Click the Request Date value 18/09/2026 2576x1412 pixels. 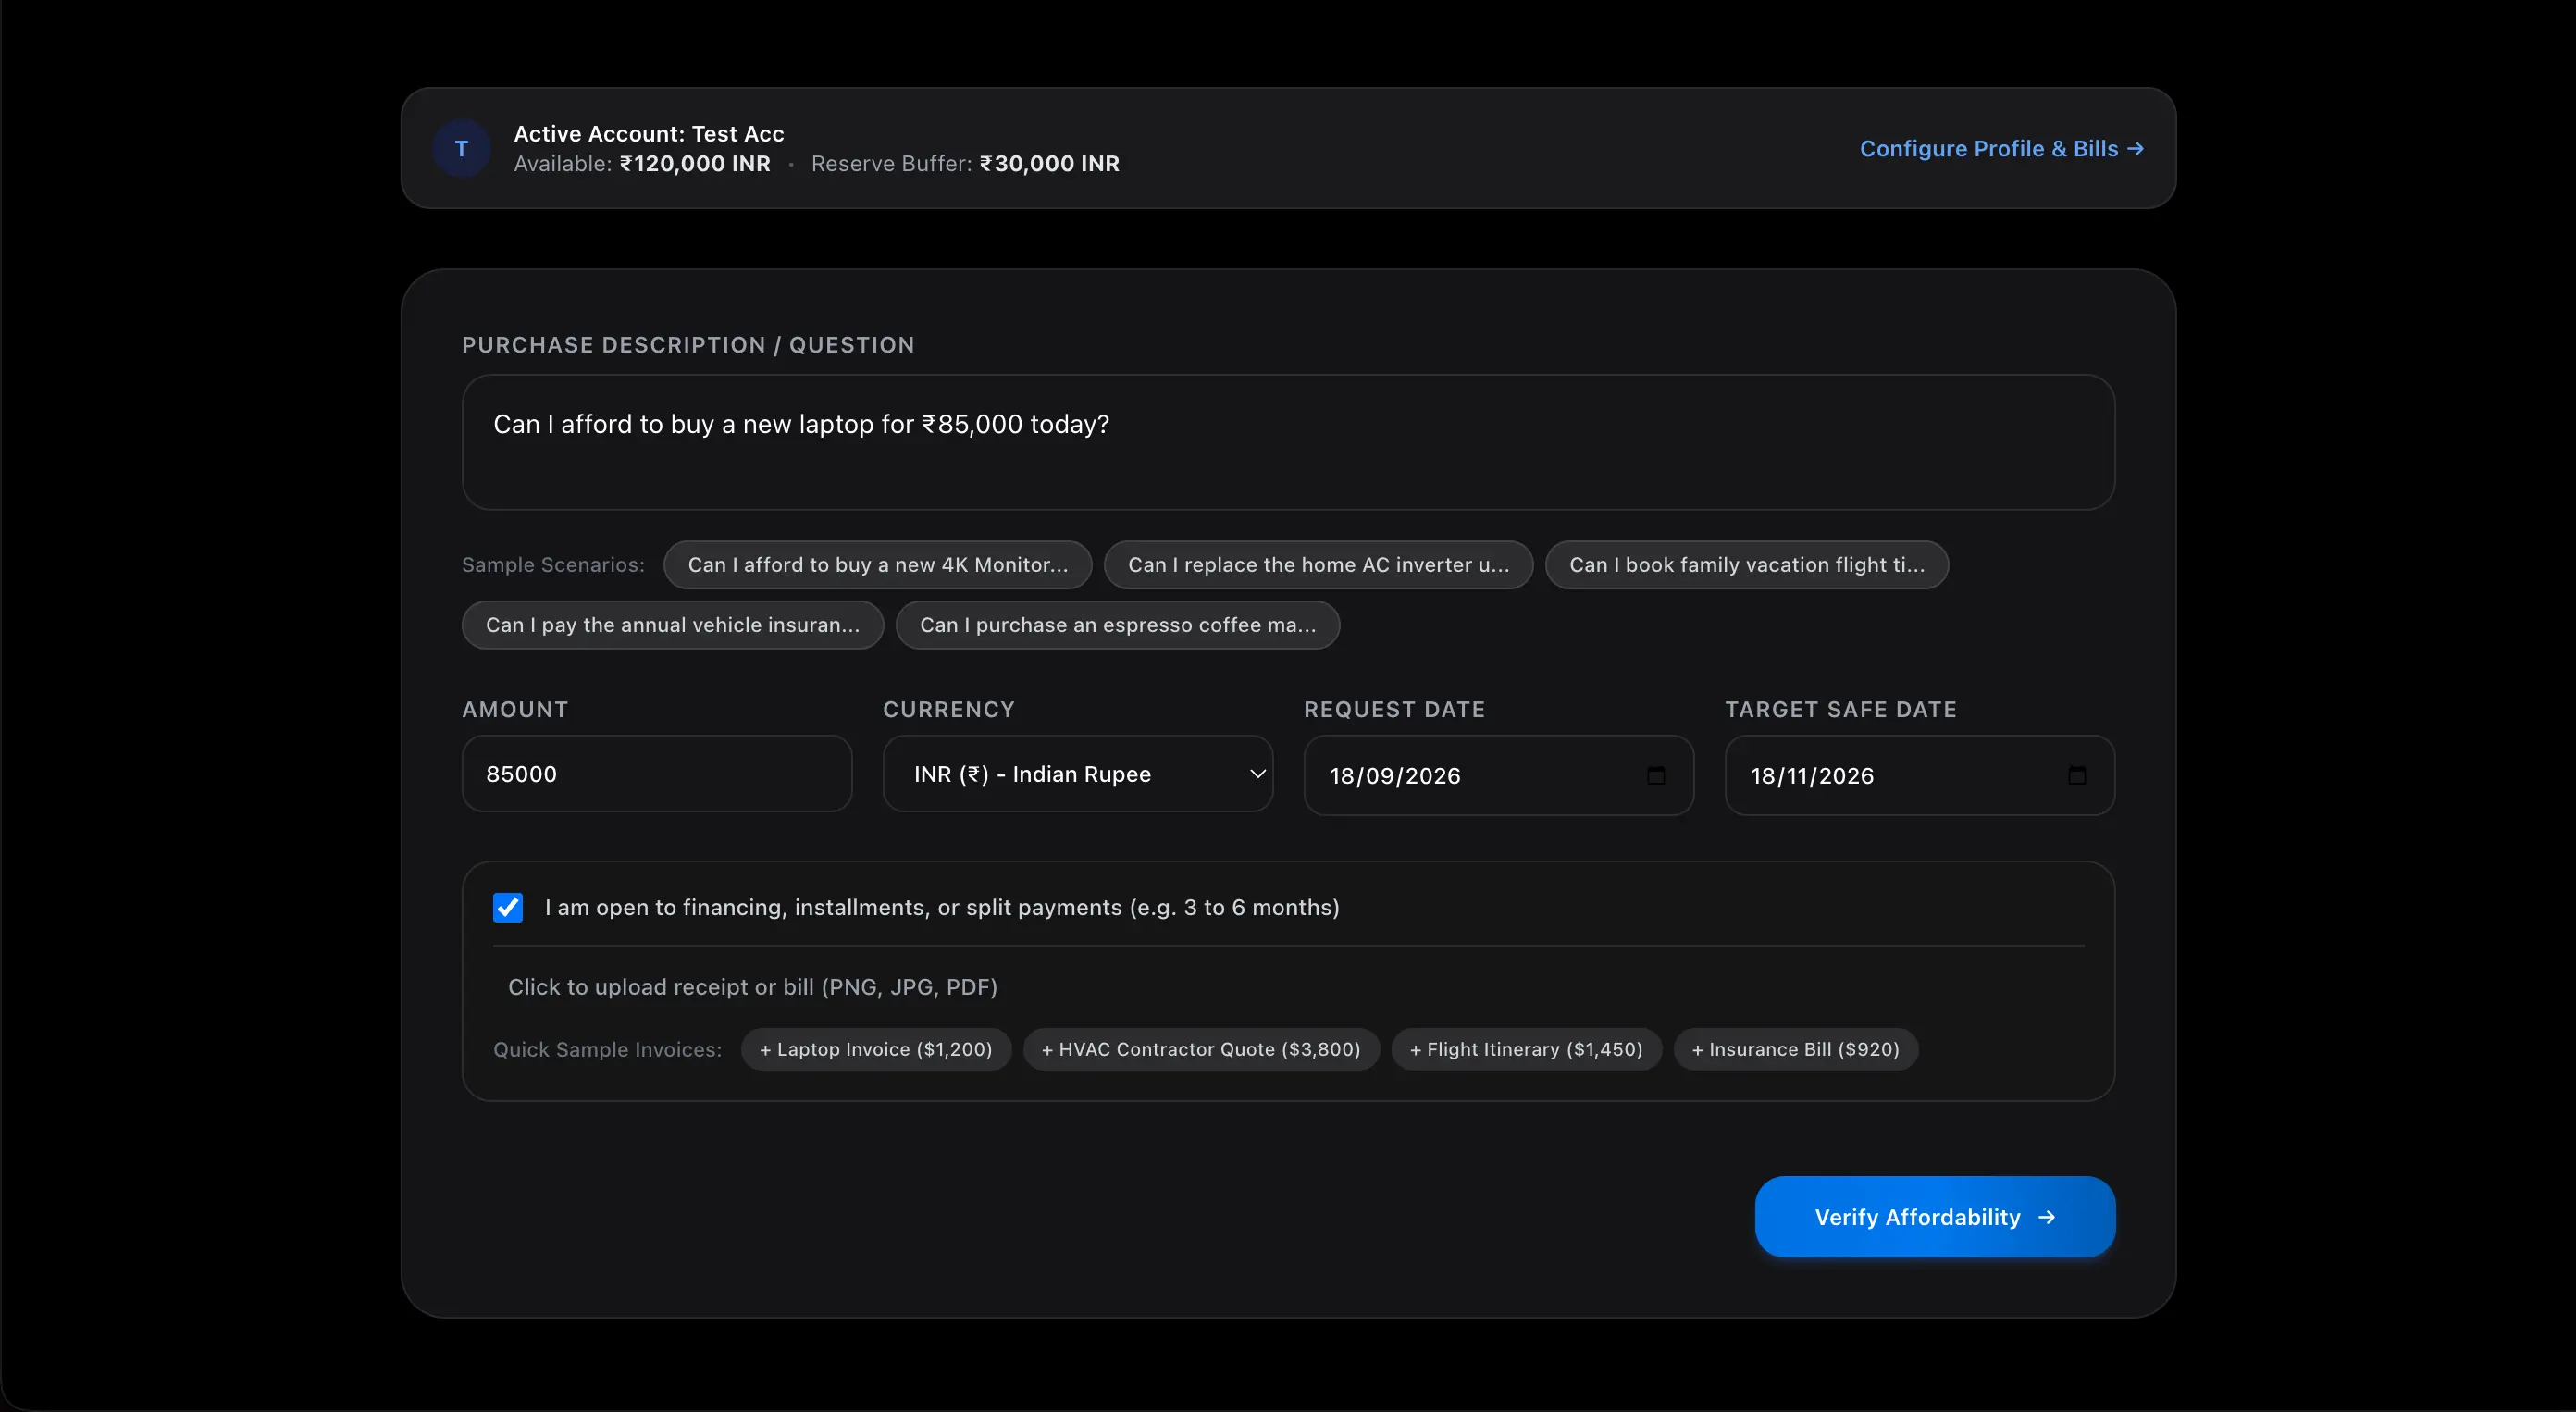1394,776
